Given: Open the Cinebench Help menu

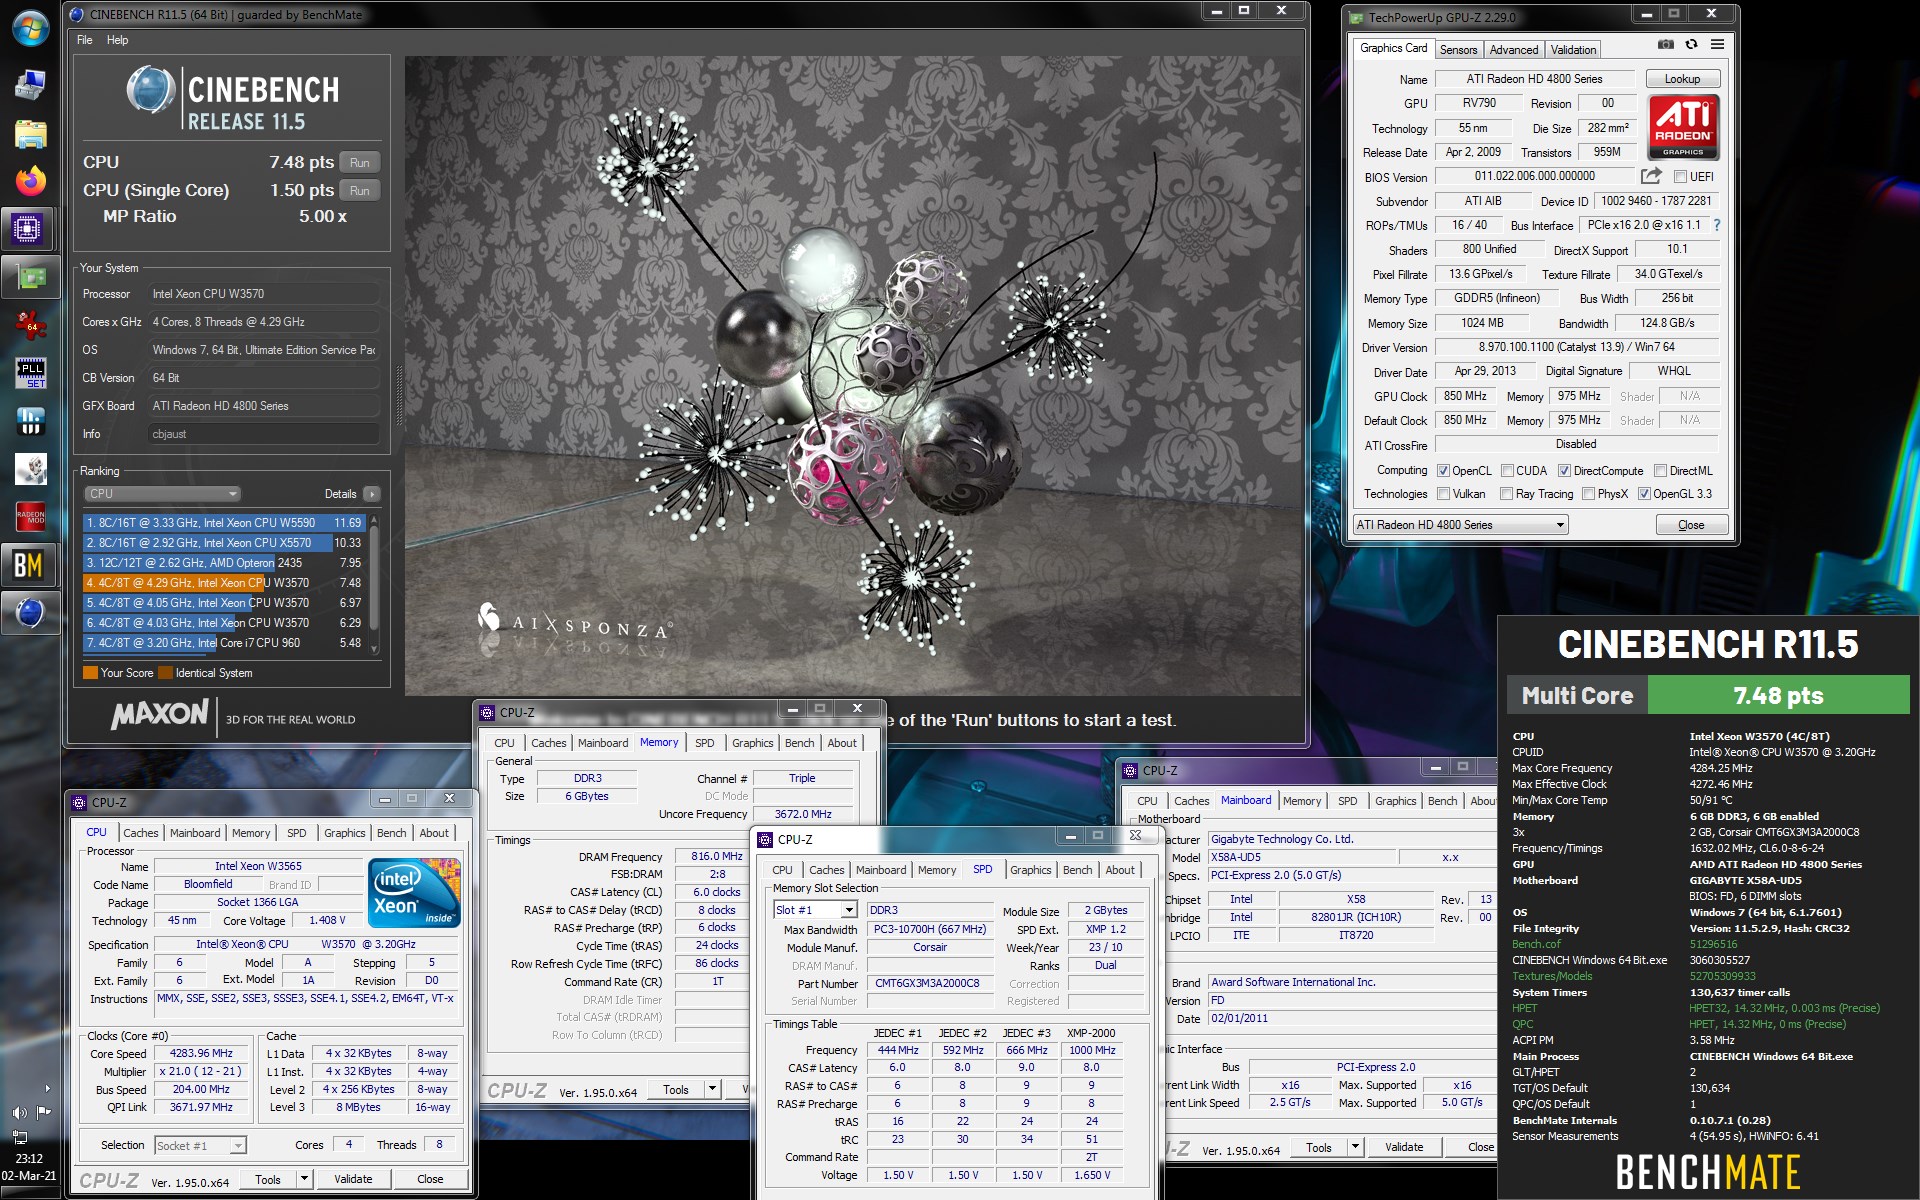Looking at the screenshot, I should click(118, 40).
